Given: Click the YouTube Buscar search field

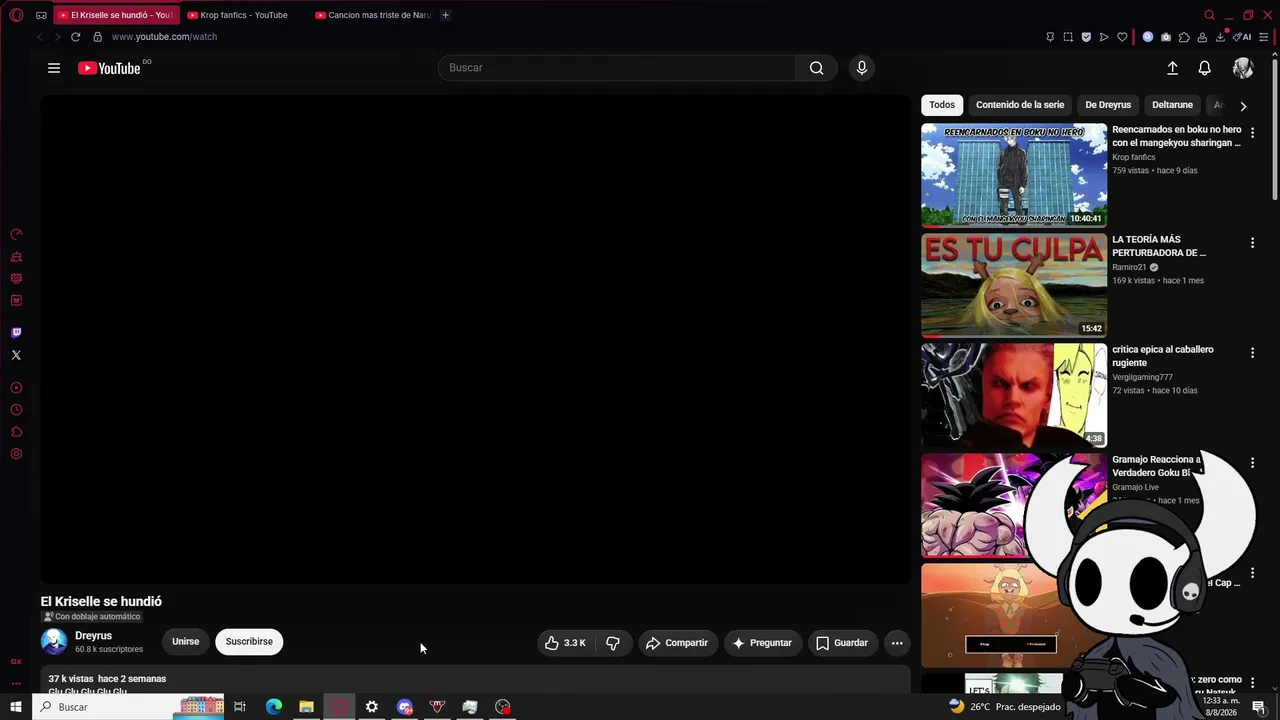Looking at the screenshot, I should click(x=617, y=68).
